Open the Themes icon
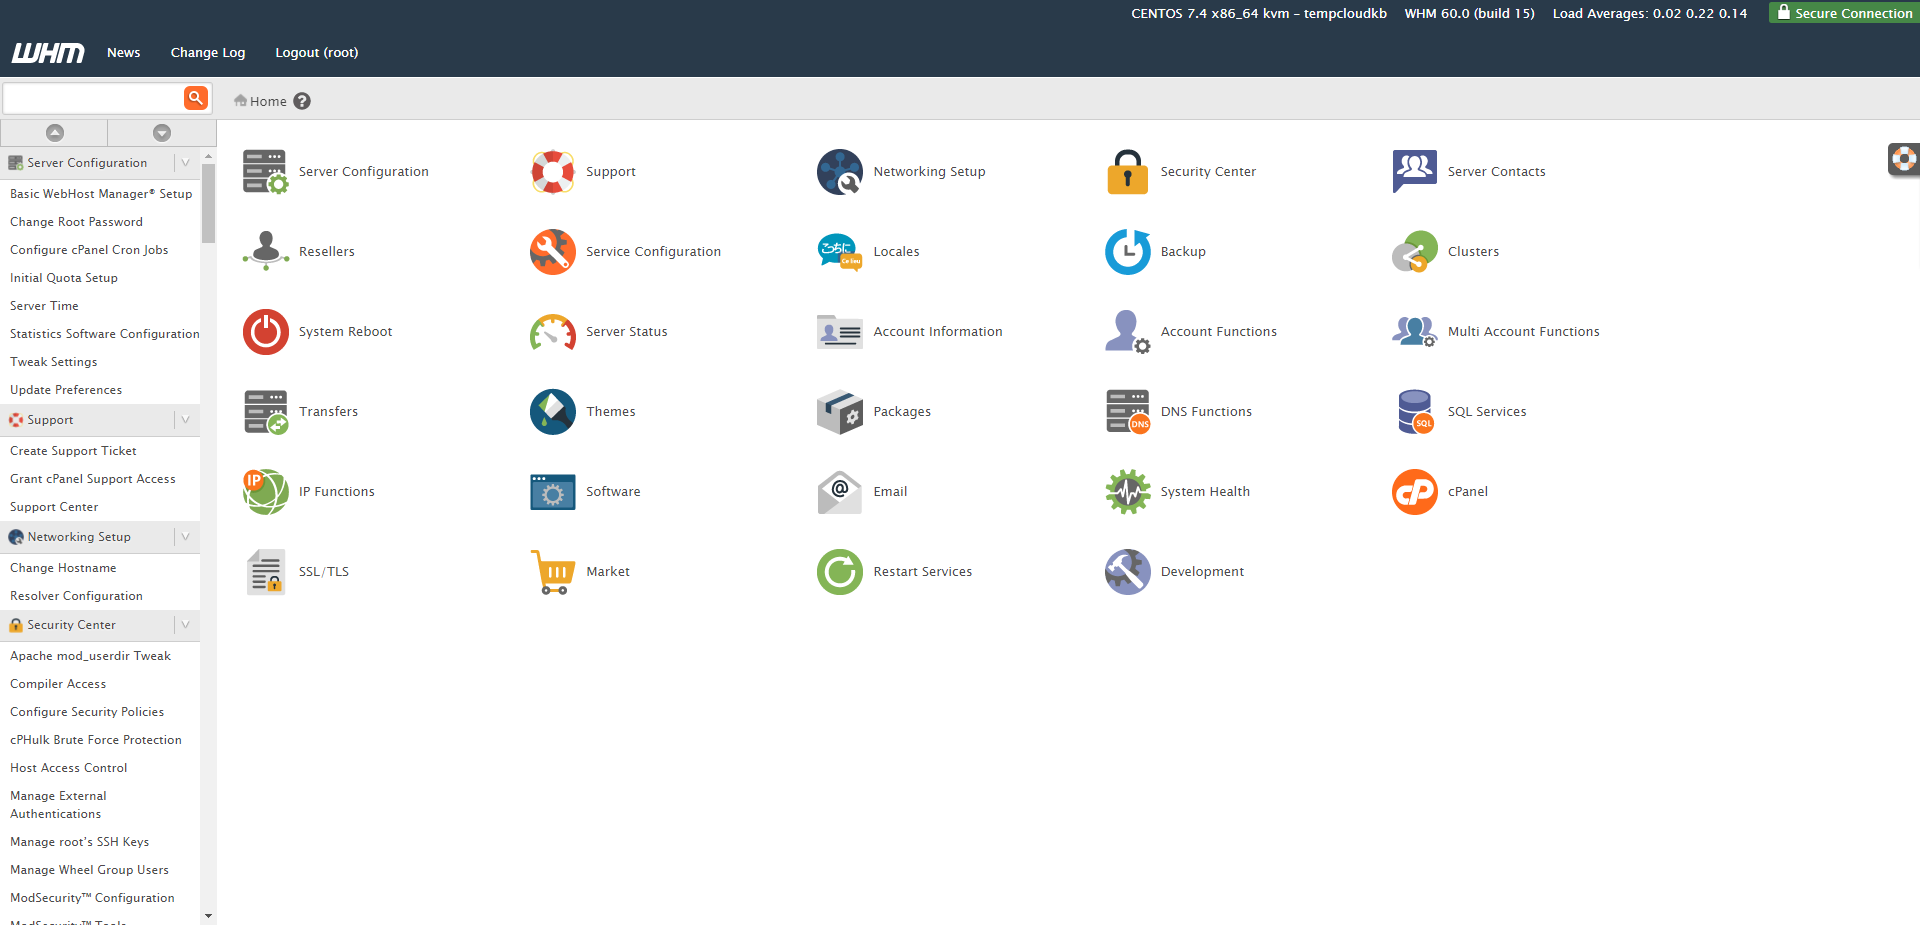 (552, 412)
